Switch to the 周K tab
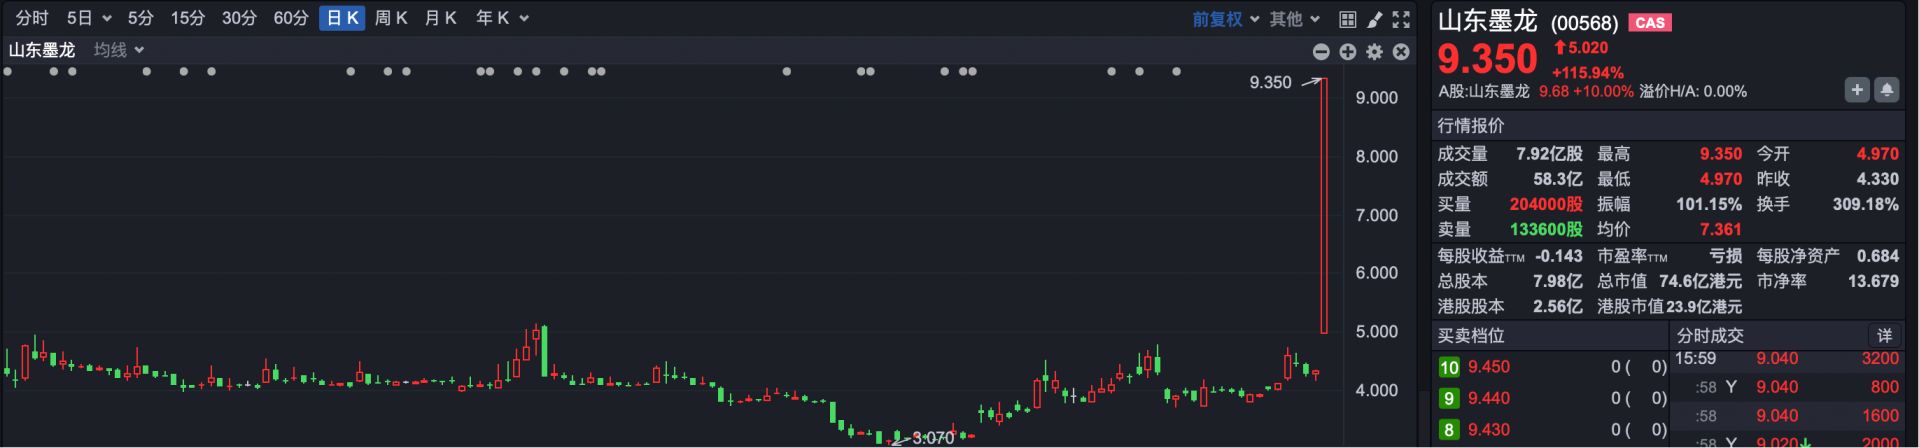Viewport: 1919px width, 448px height. (x=391, y=18)
